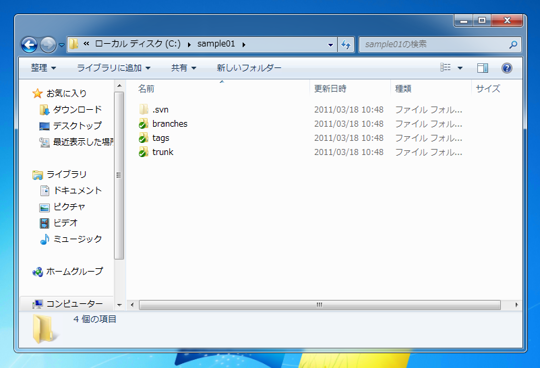Click the ホームグループ network icon
Viewport: 540px width, 368px height.
point(38,272)
